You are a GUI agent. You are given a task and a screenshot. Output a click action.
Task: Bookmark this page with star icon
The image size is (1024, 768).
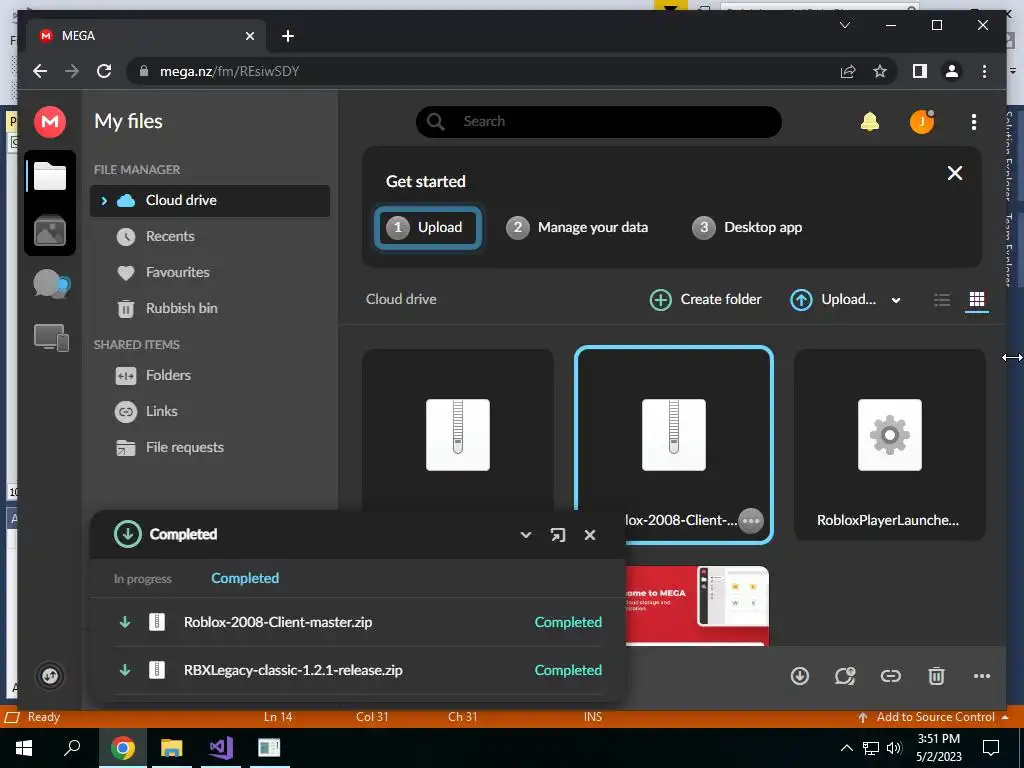(880, 71)
